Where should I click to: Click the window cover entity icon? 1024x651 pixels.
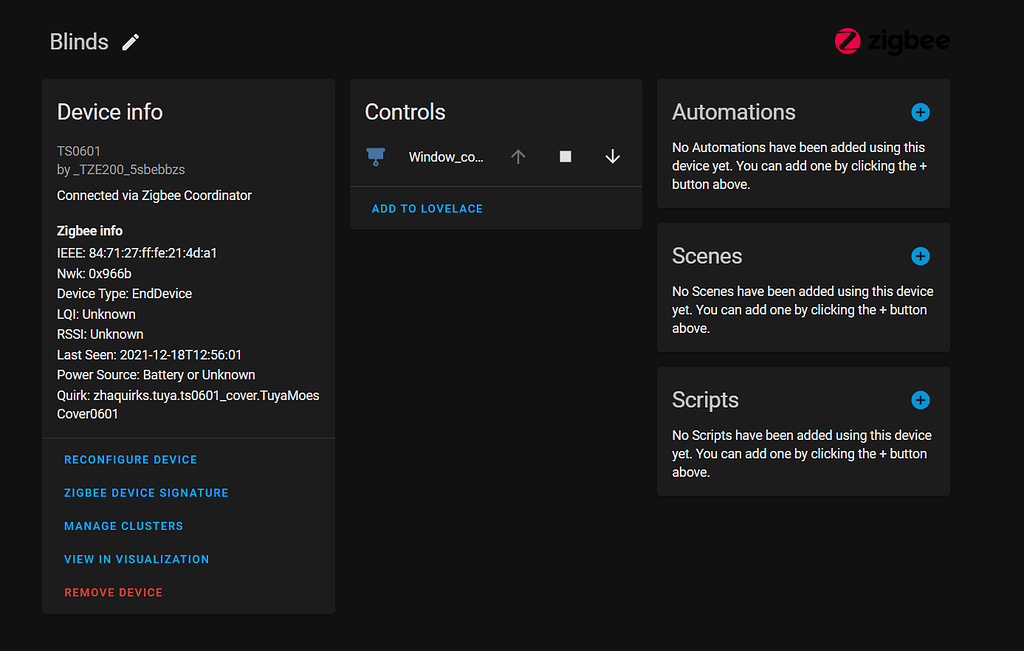pyautogui.click(x=376, y=157)
